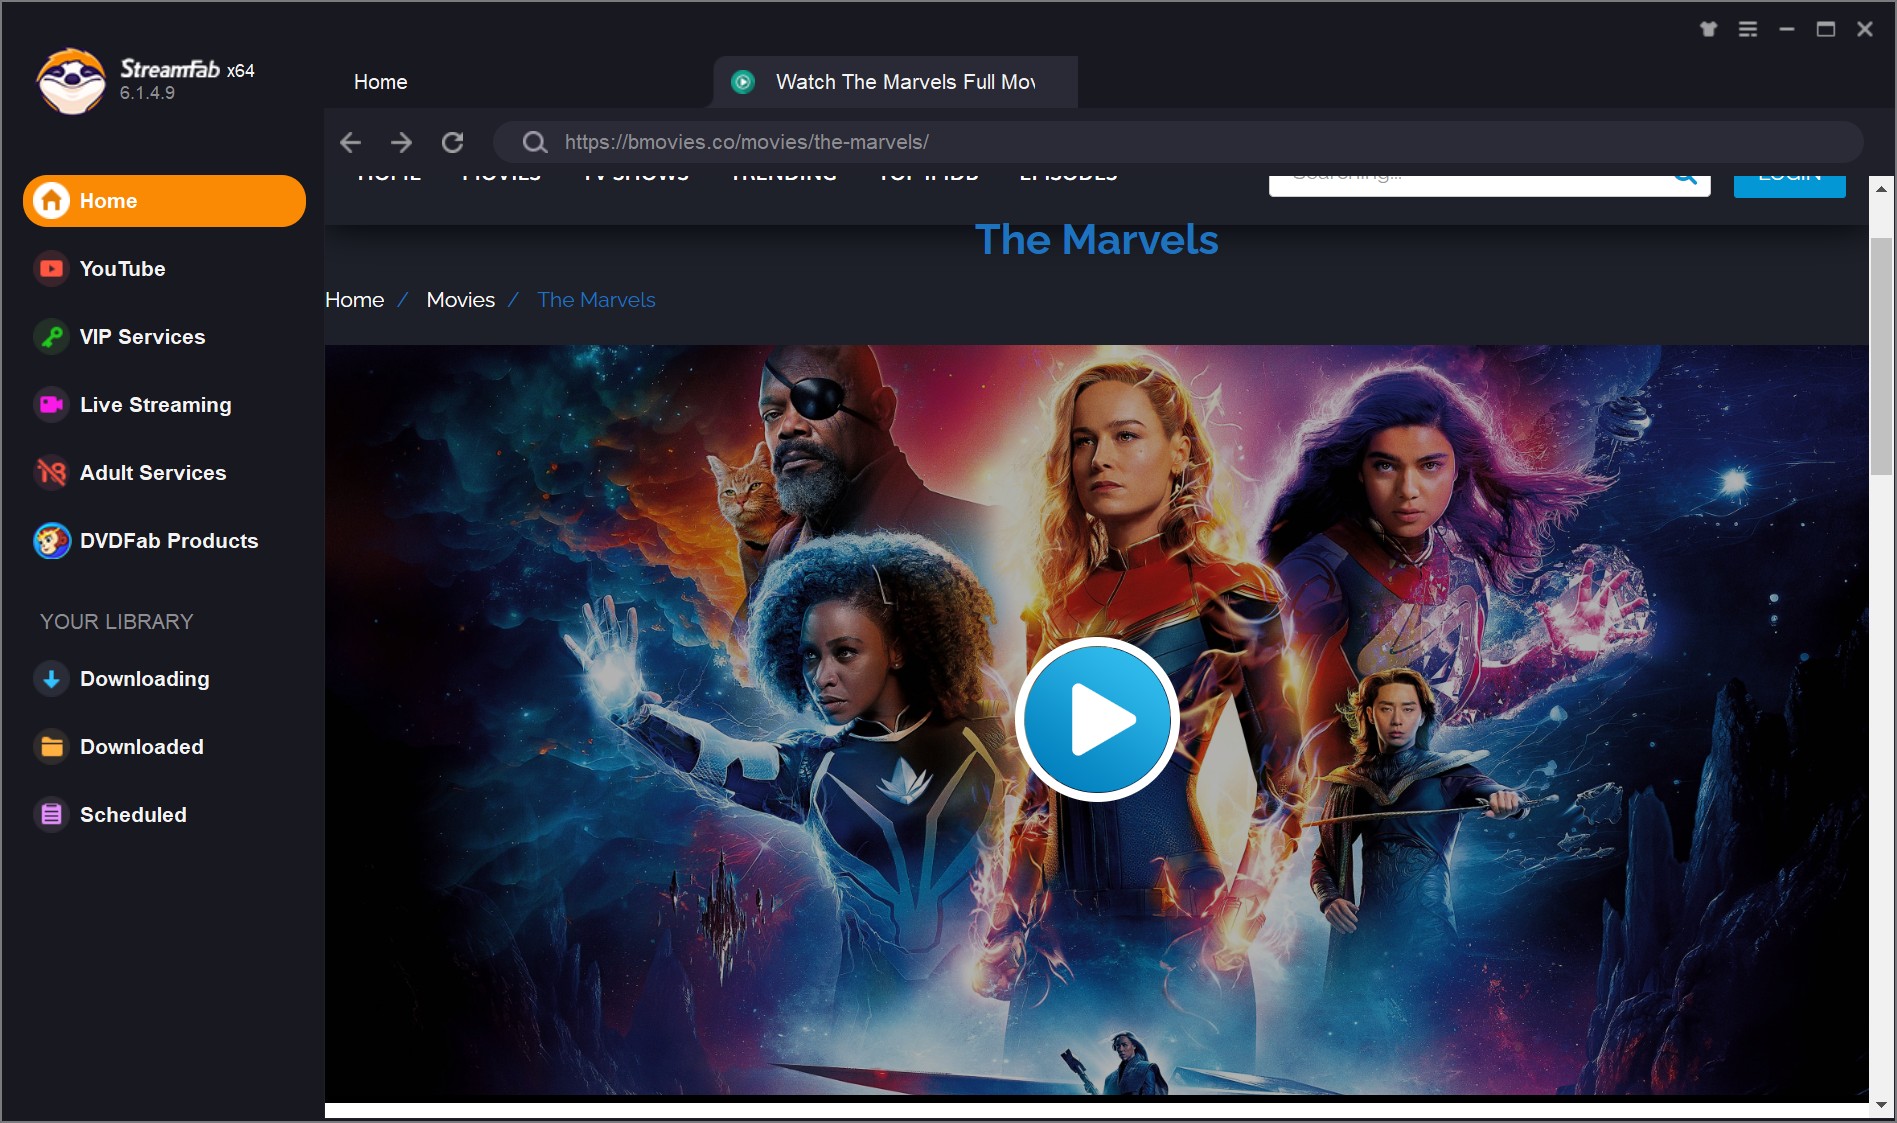
Task: Click The Marvels breadcrumb link
Action: point(596,300)
